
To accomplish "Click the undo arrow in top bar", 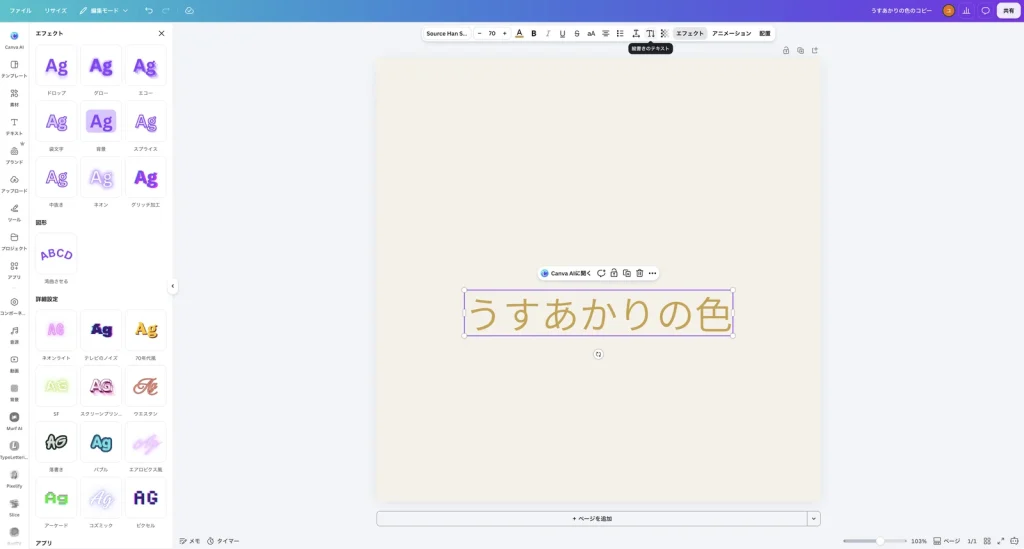I will point(149,10).
